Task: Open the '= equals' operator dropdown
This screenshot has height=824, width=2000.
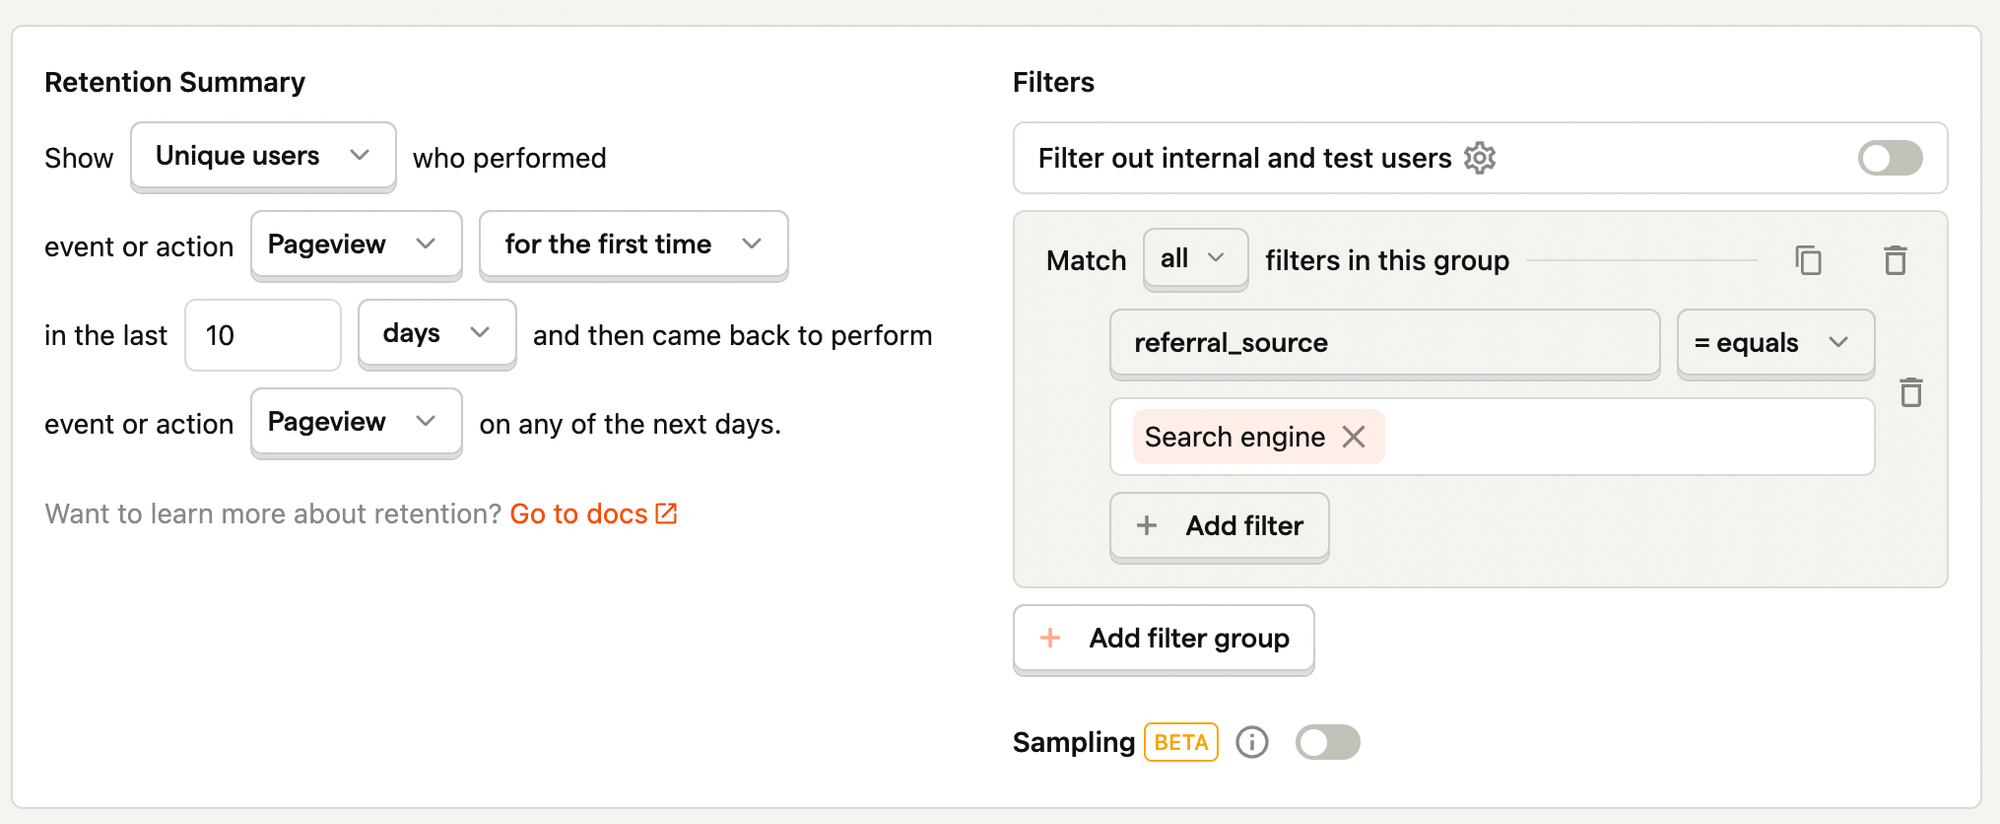Action: point(1775,343)
